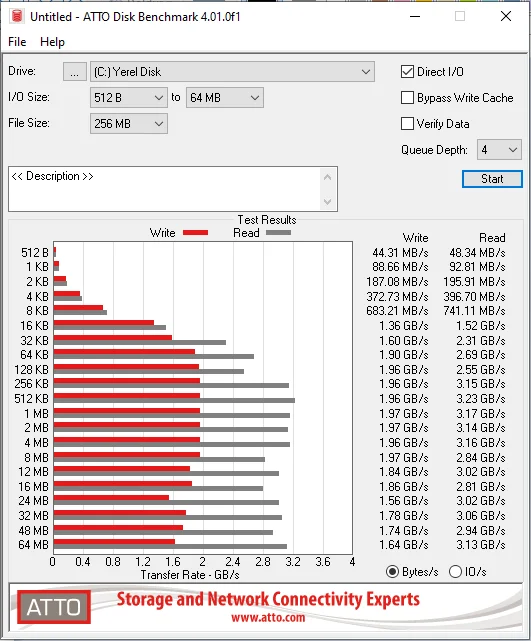Click the 16 KB row label

[34, 326]
